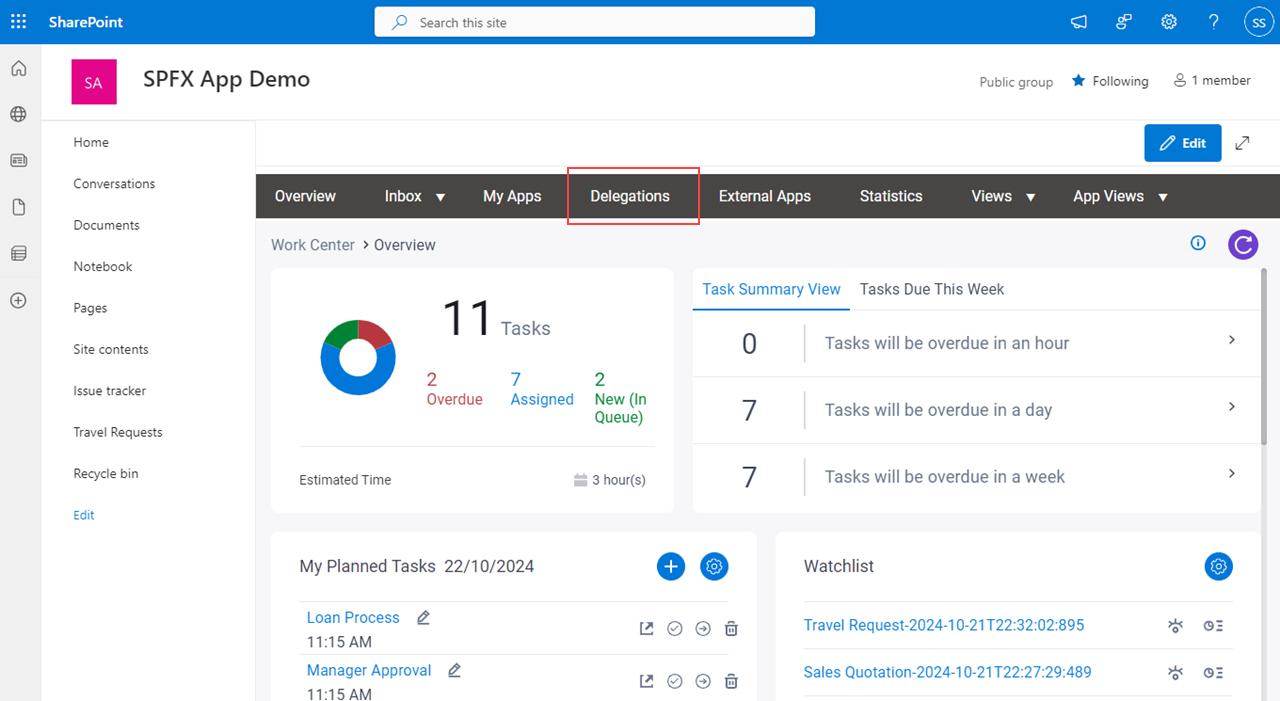1280x701 pixels.
Task: Open the External Apps menu item
Action: coord(765,196)
